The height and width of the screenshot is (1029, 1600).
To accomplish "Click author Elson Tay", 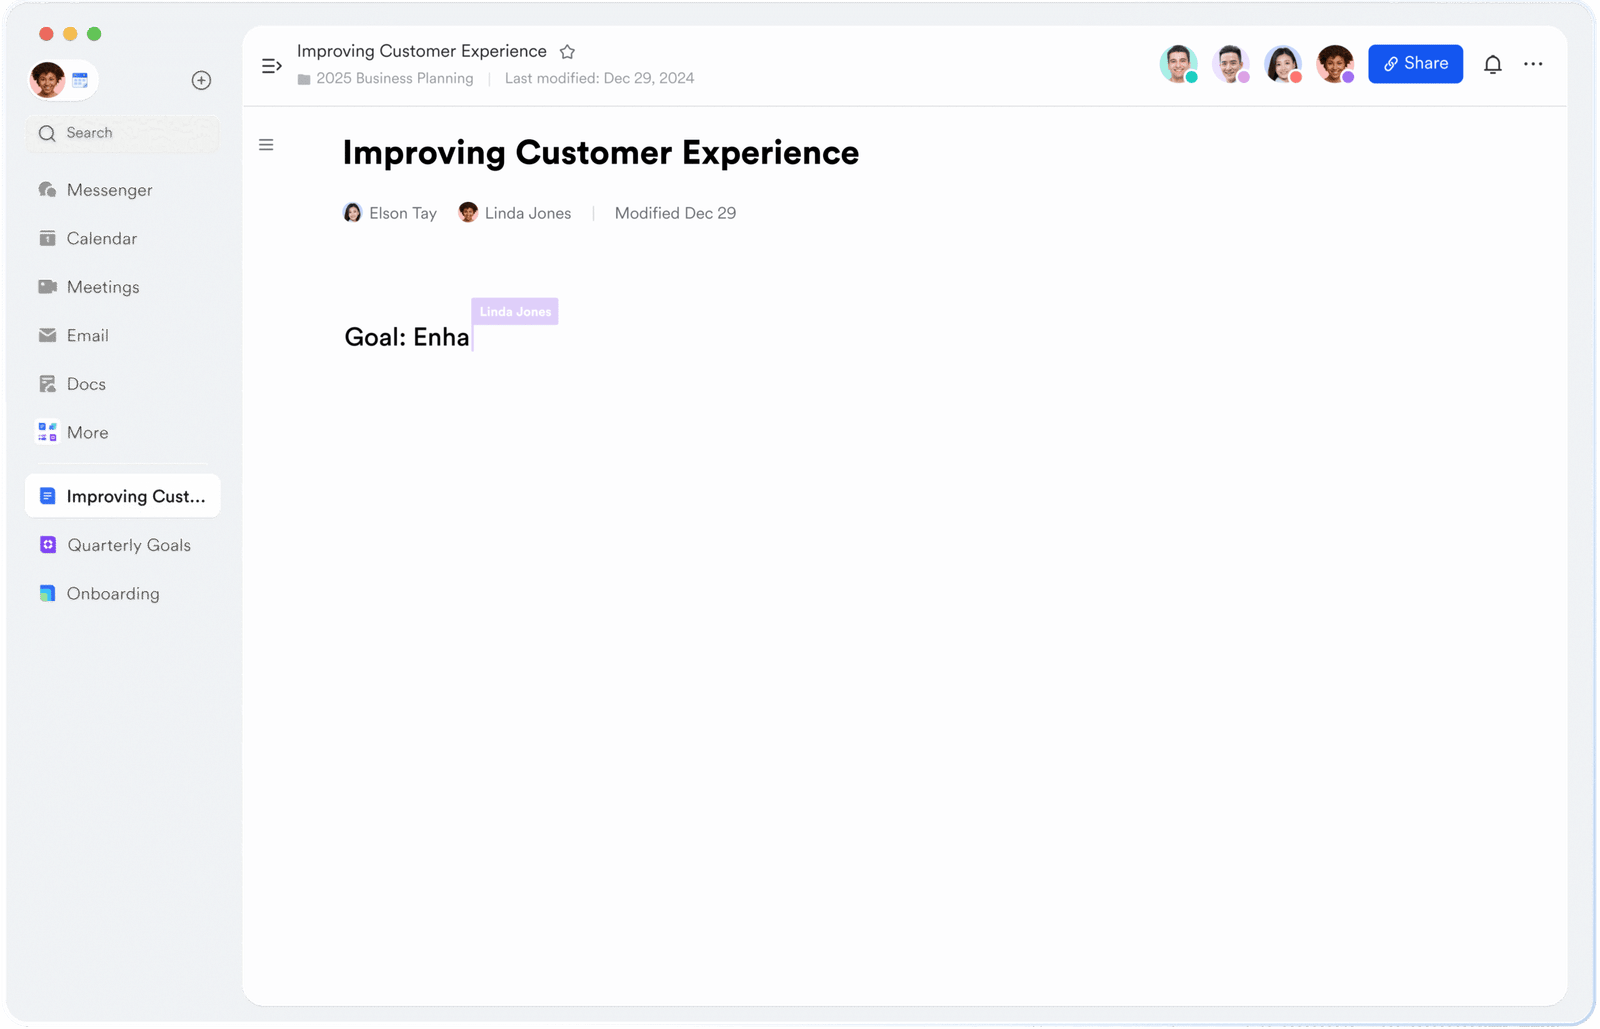I will (390, 213).
